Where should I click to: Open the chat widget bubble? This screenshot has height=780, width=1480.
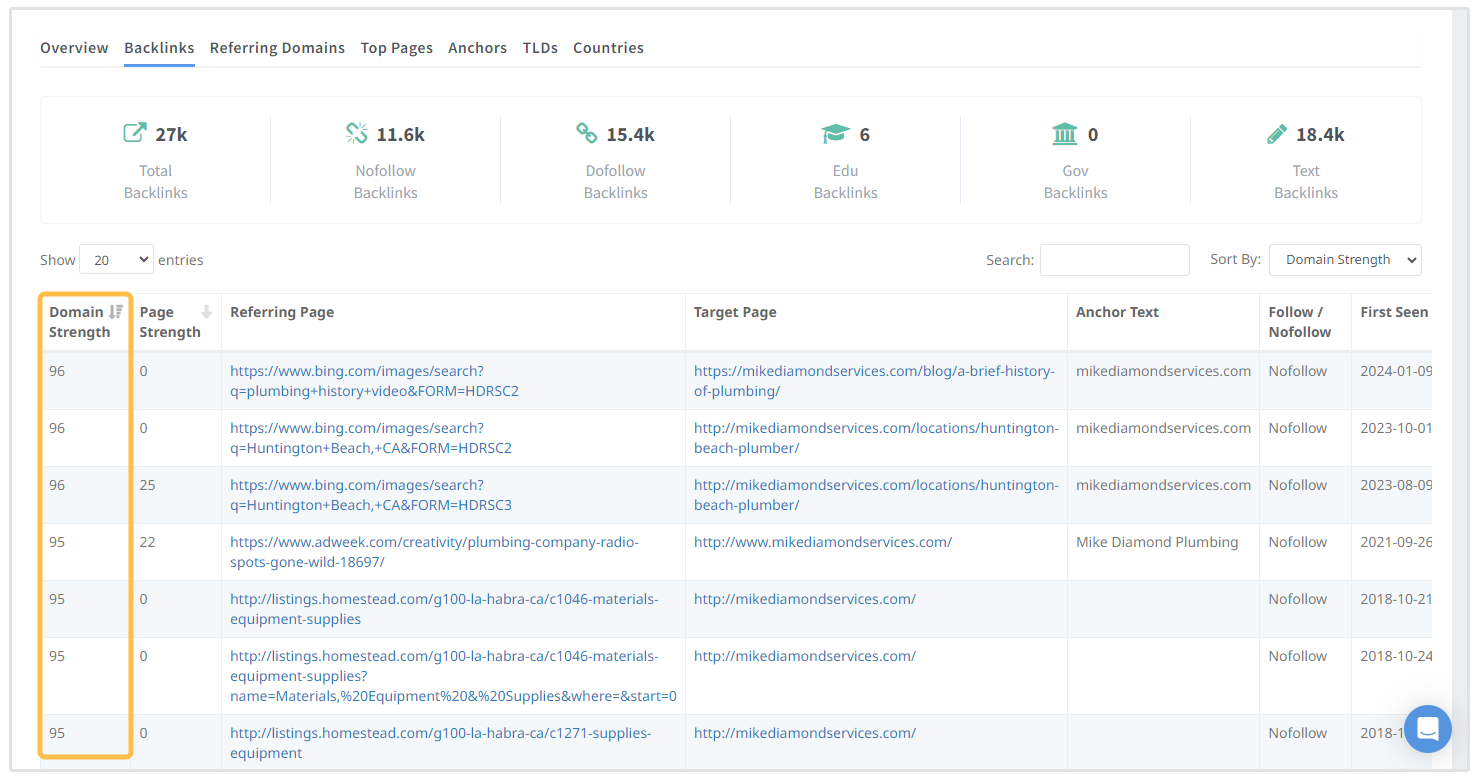pyautogui.click(x=1427, y=728)
